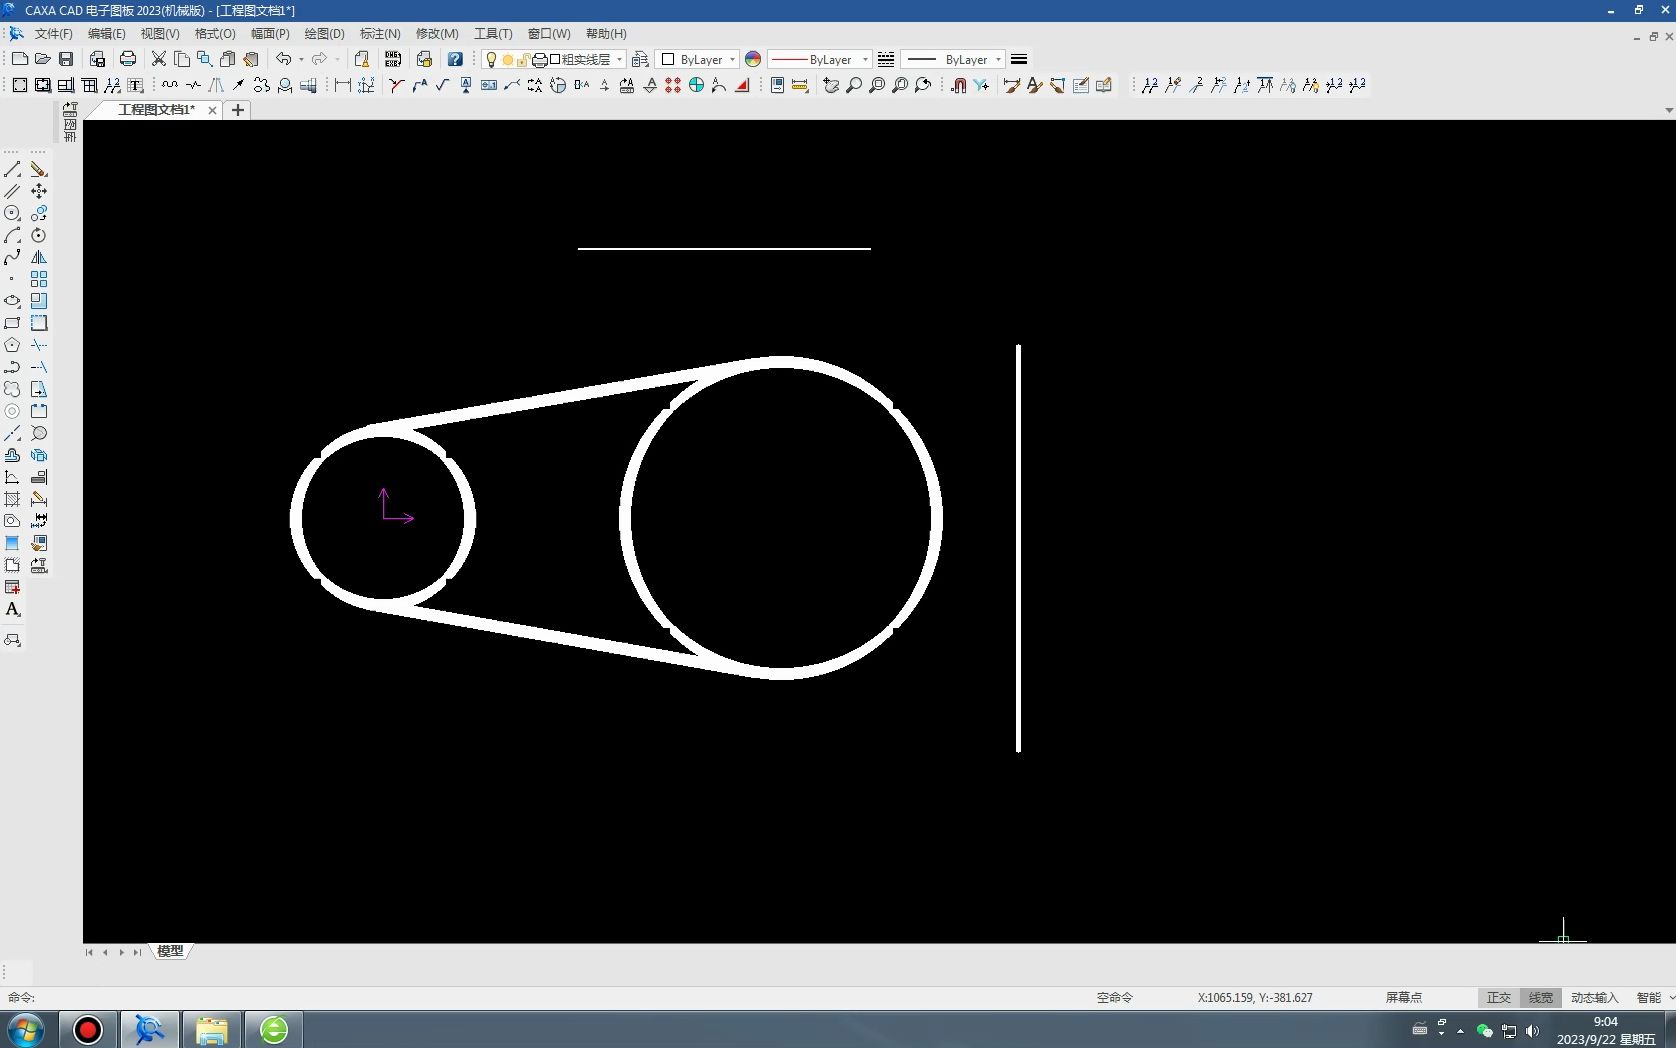
Task: Click the Pan hand icon
Action: coord(831,85)
